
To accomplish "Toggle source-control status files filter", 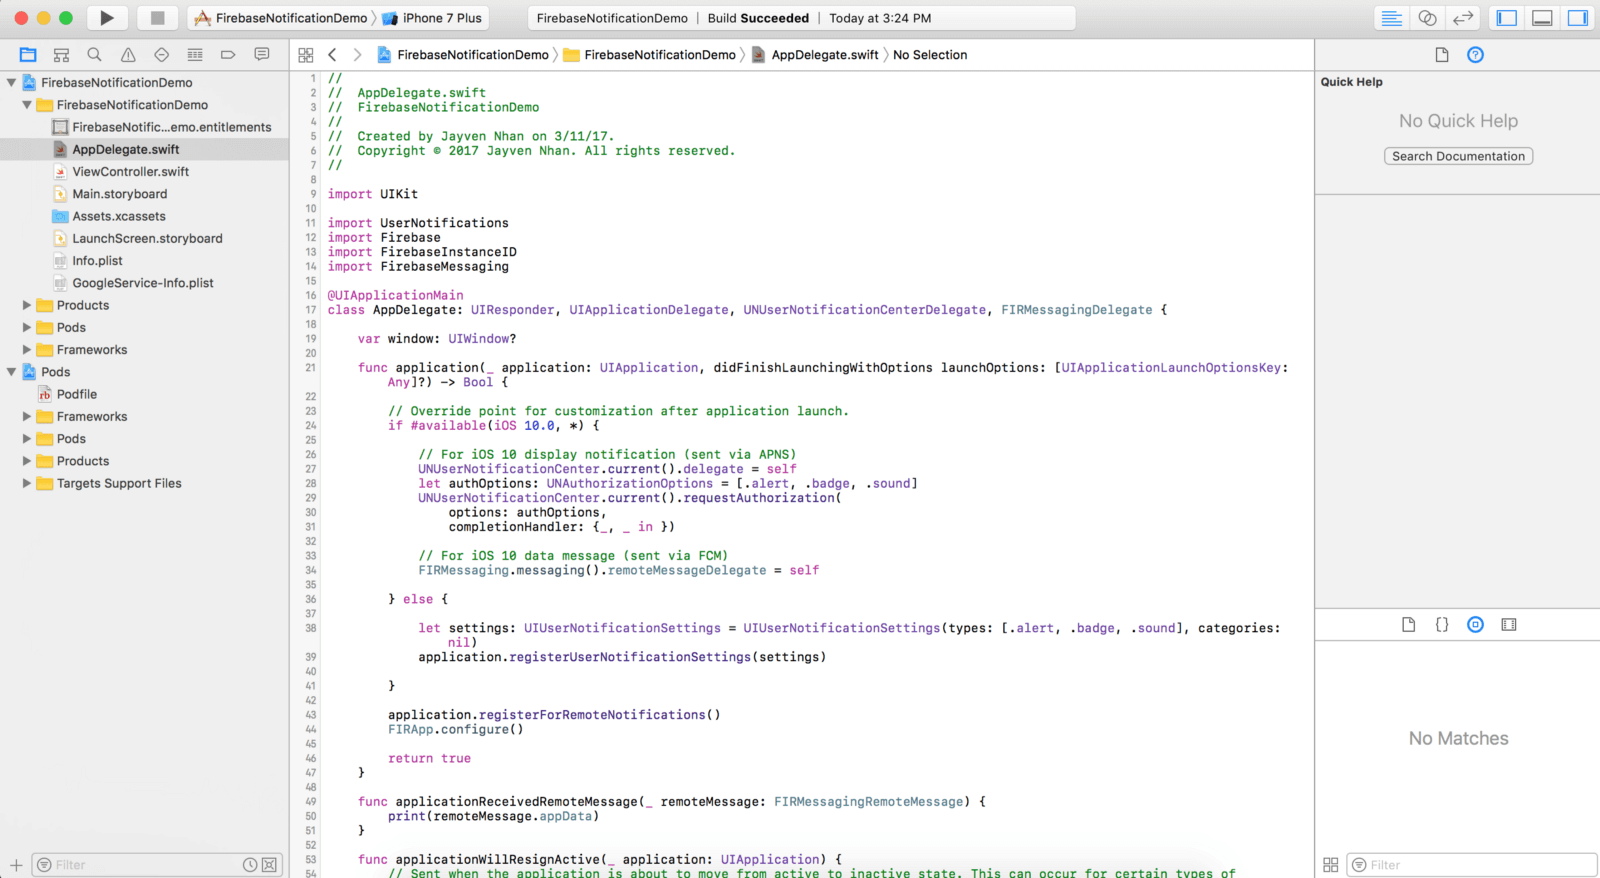I will (269, 865).
